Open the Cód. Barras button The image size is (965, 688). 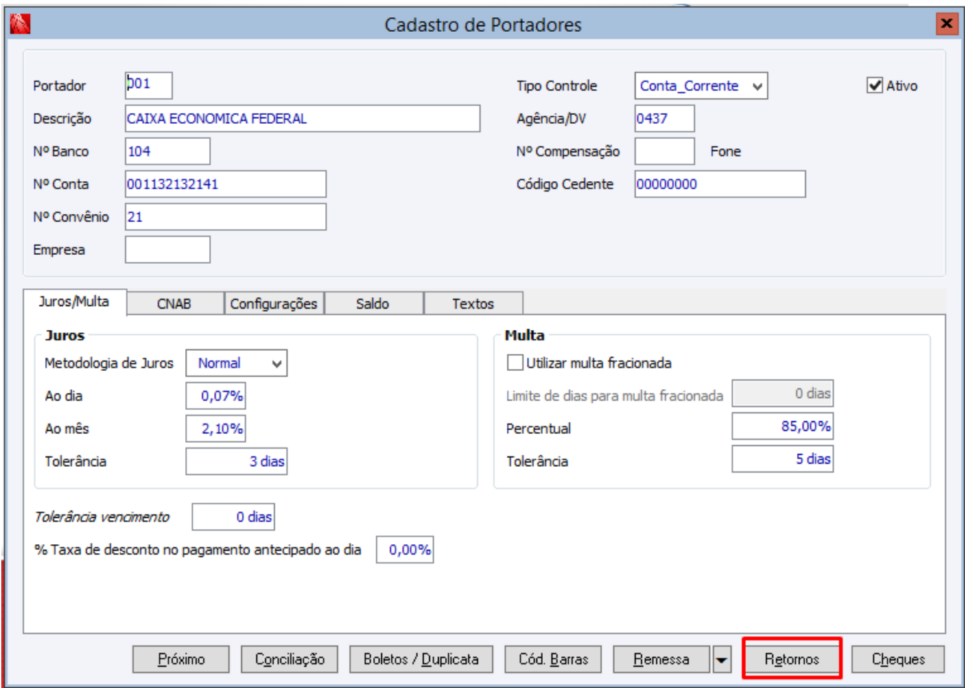point(553,660)
